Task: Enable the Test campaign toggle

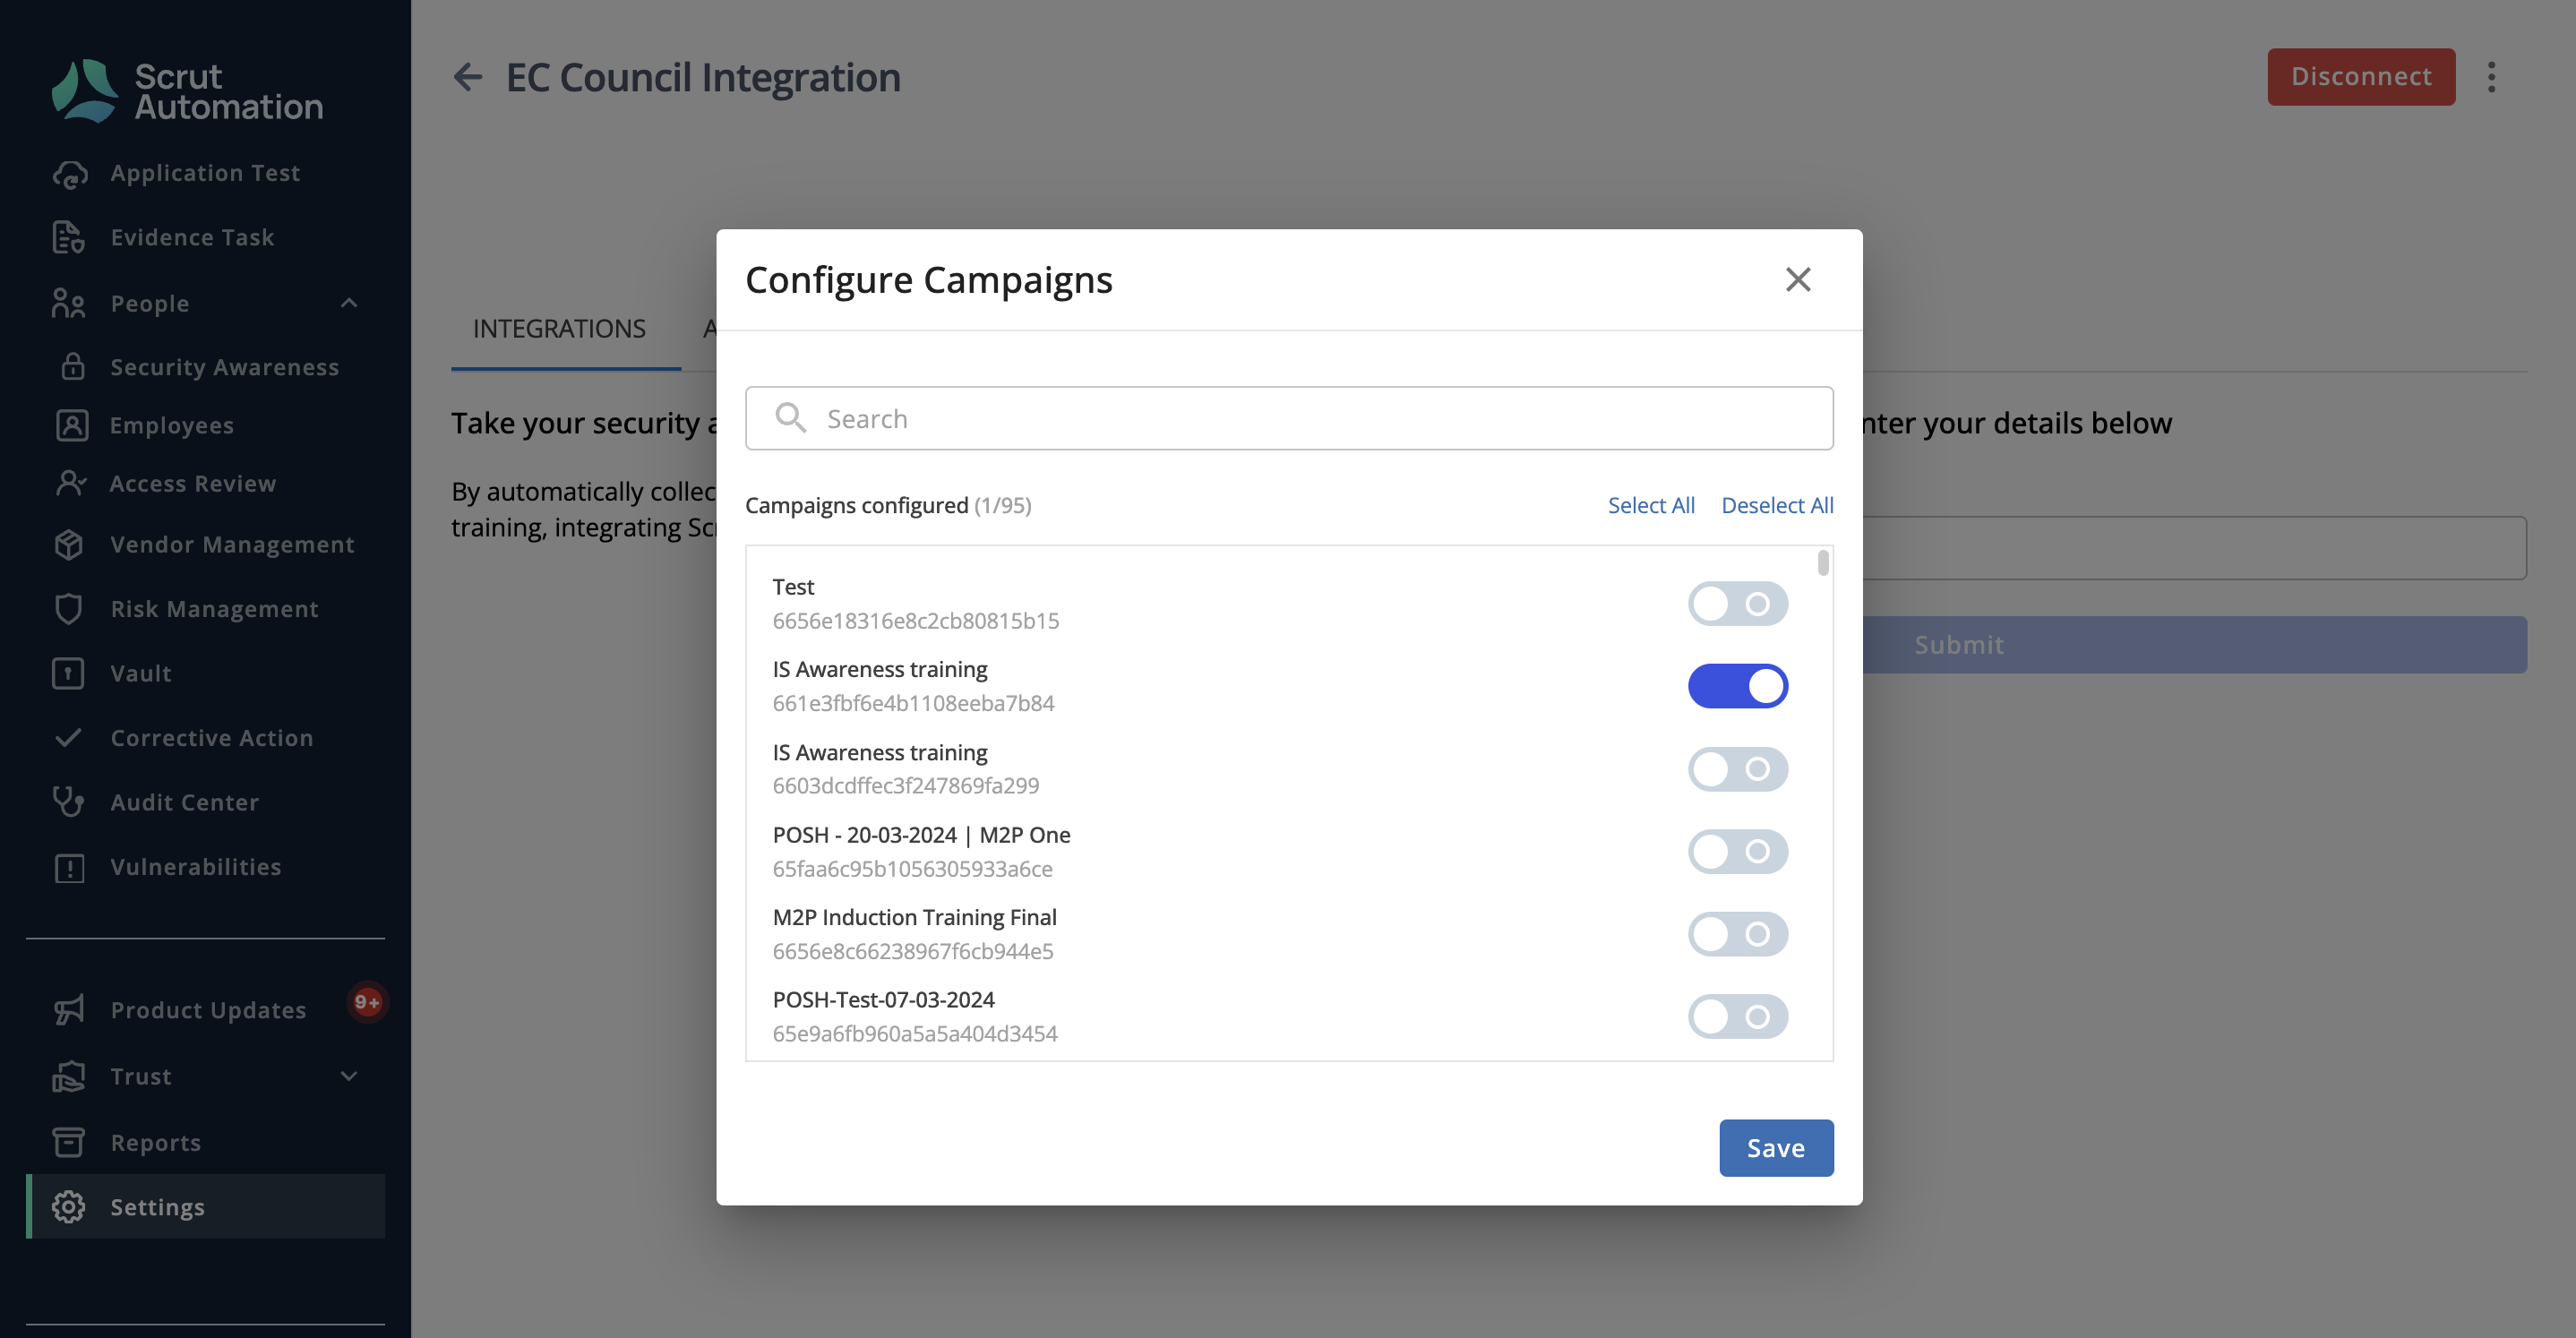Action: pos(1738,604)
